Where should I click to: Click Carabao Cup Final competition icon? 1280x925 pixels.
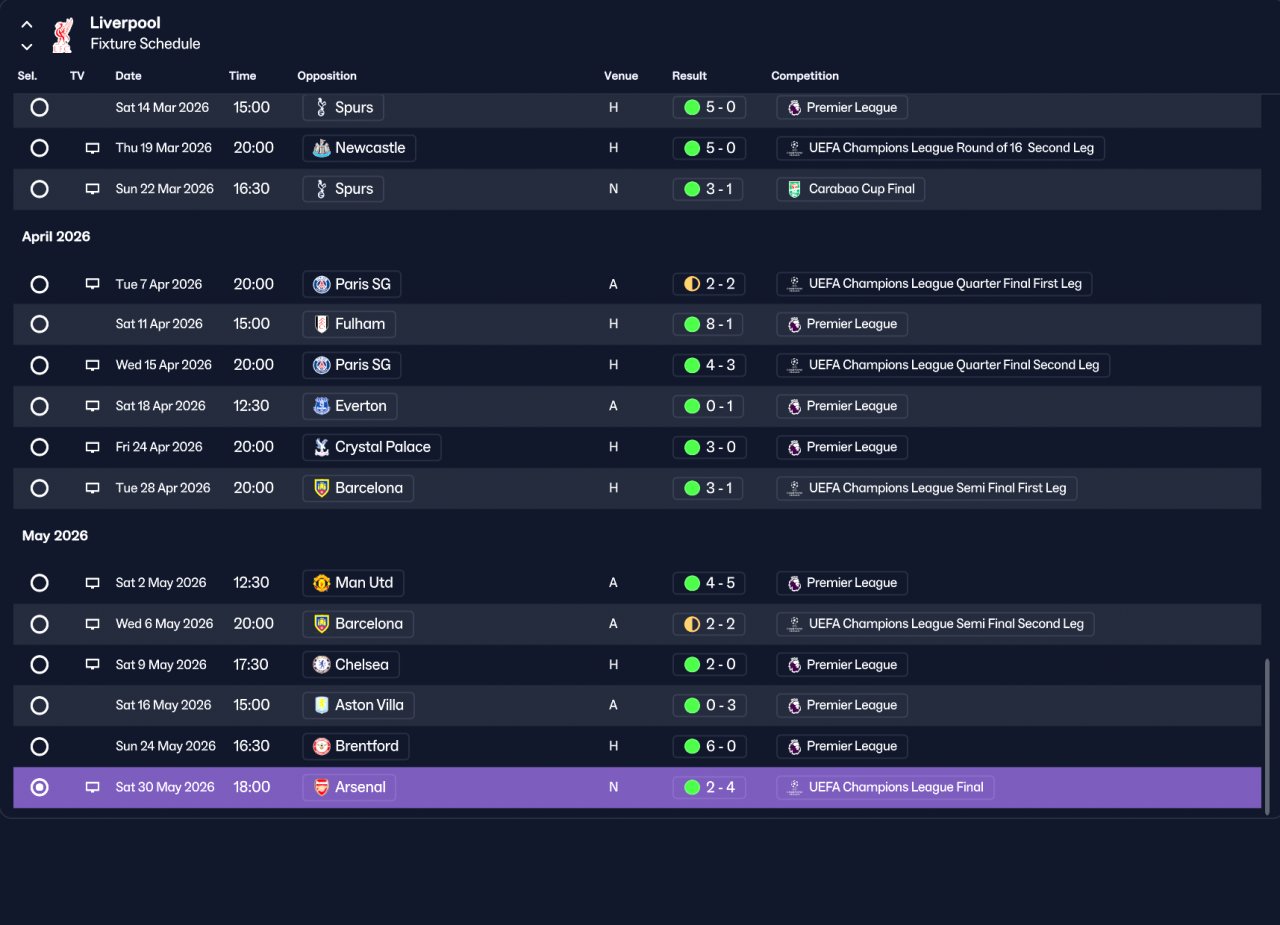coord(794,189)
